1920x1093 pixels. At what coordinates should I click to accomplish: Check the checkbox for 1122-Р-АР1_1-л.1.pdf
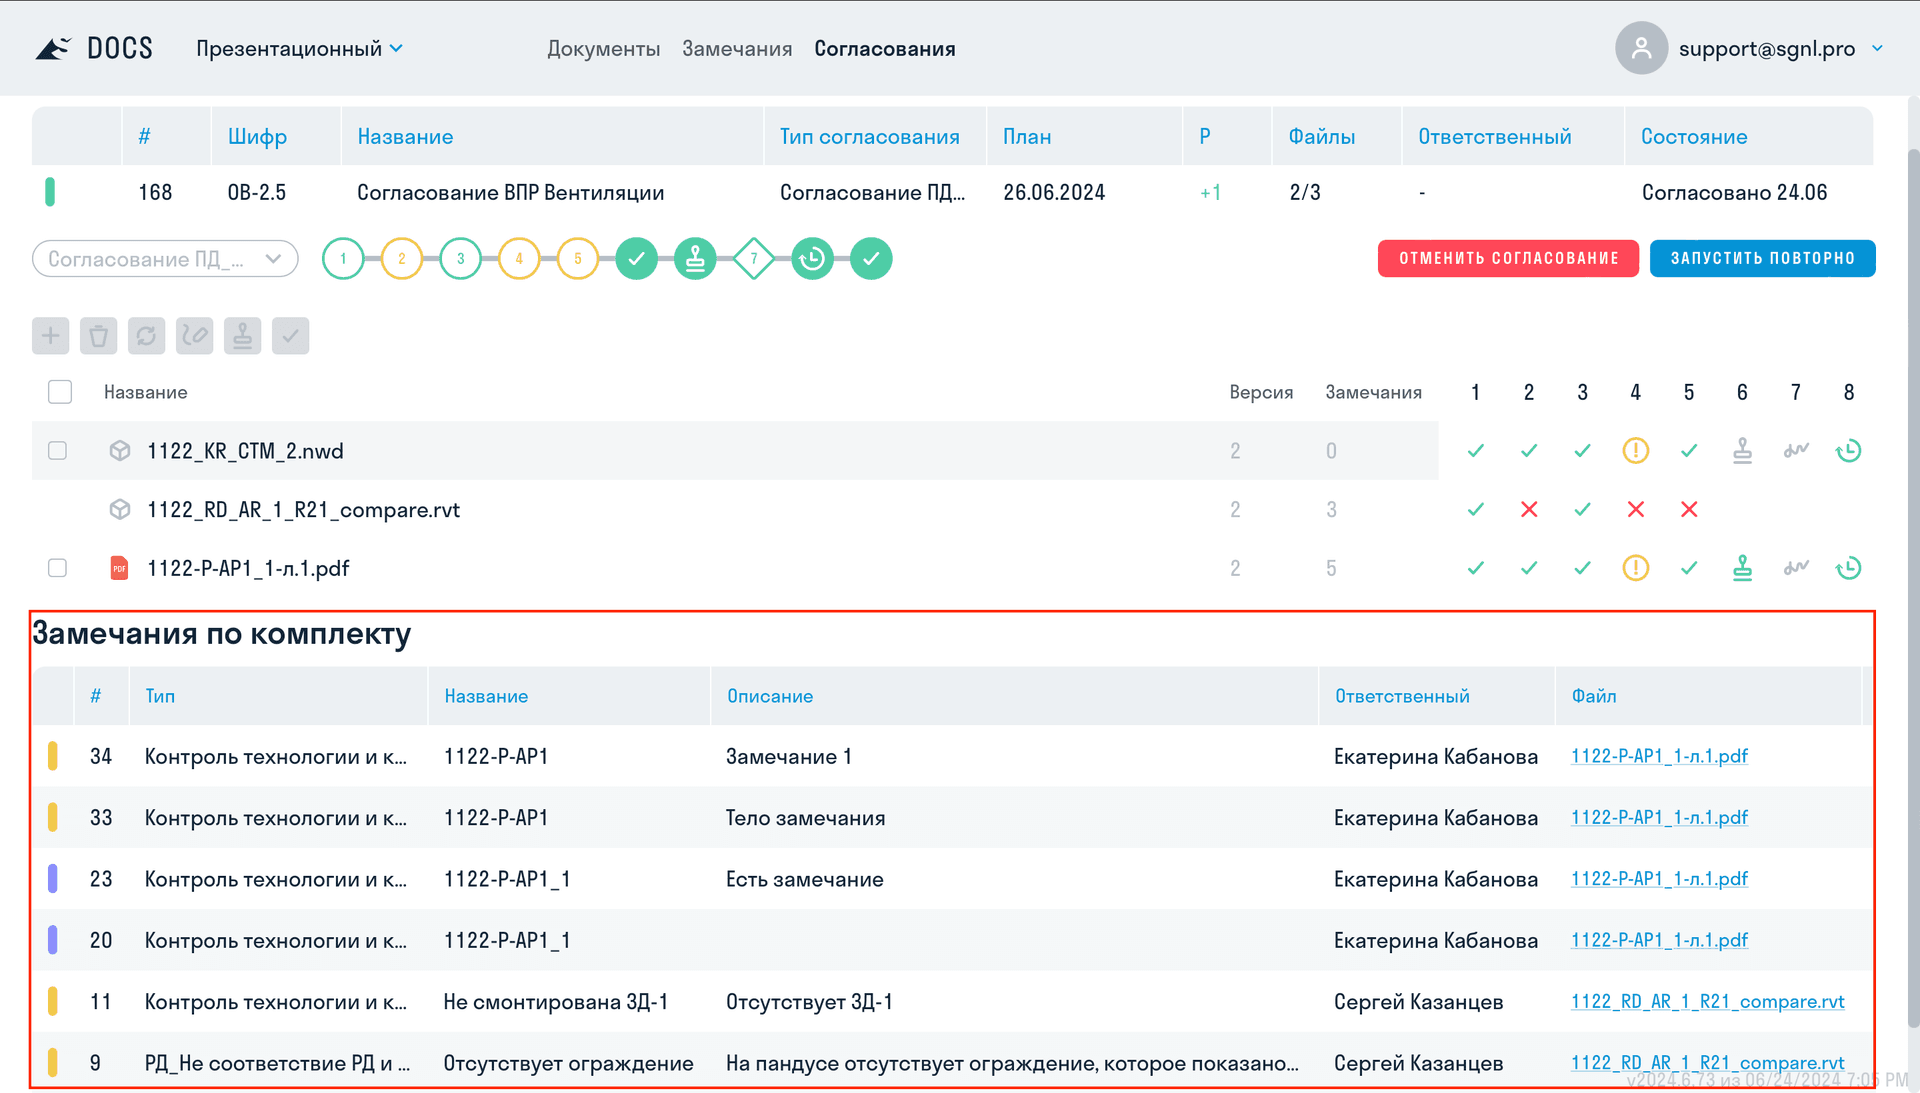[57, 567]
